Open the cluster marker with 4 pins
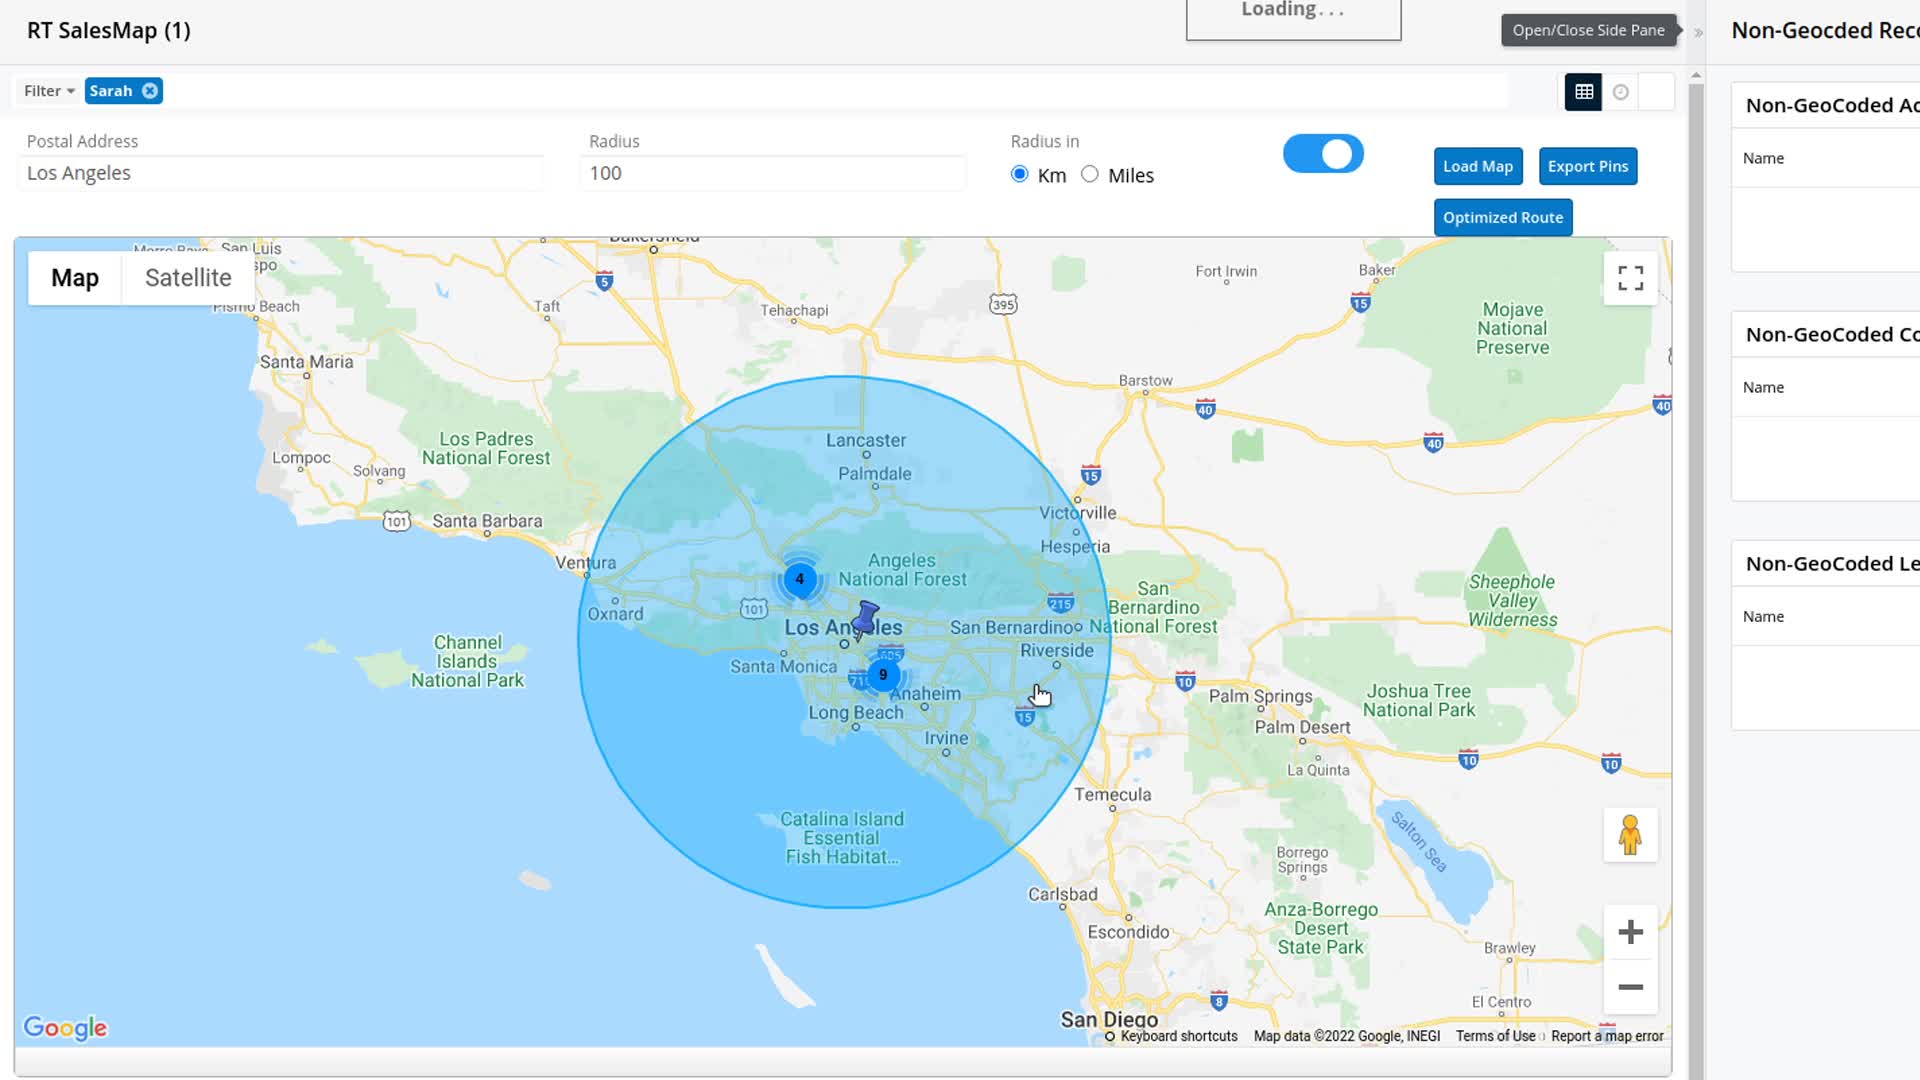 coord(800,579)
